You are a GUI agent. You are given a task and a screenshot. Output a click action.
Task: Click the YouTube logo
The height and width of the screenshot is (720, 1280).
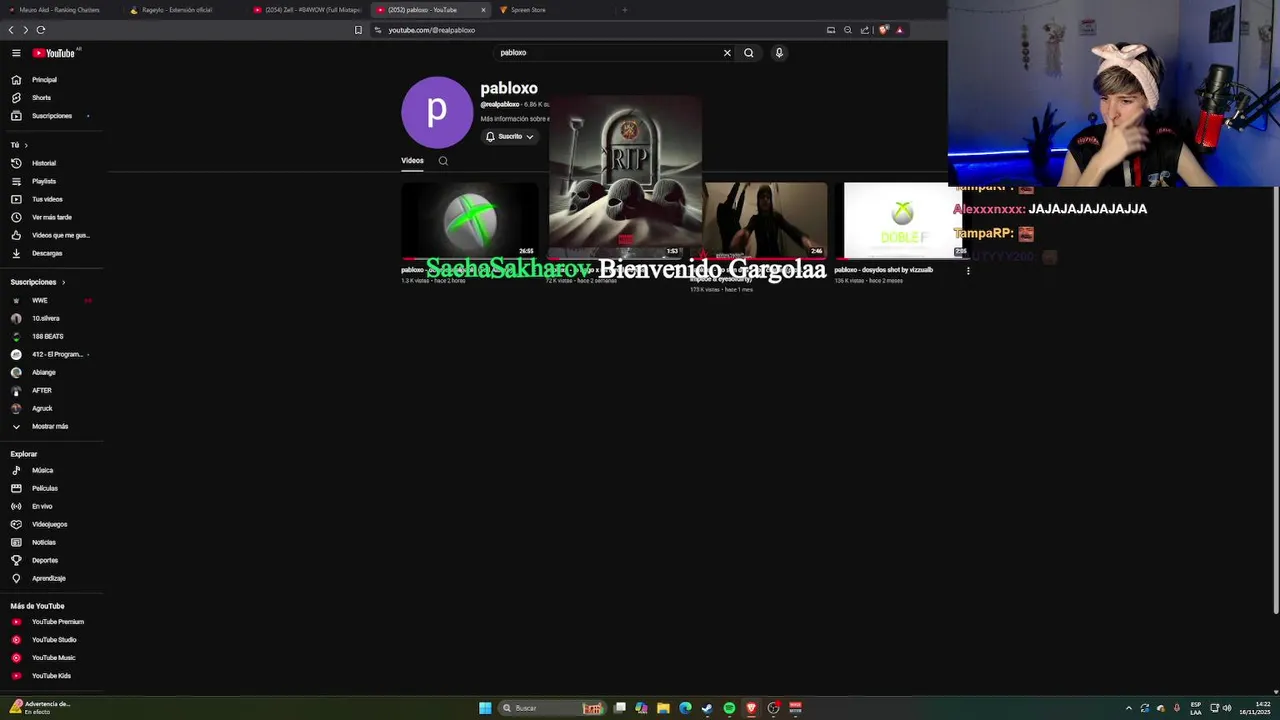pos(54,53)
